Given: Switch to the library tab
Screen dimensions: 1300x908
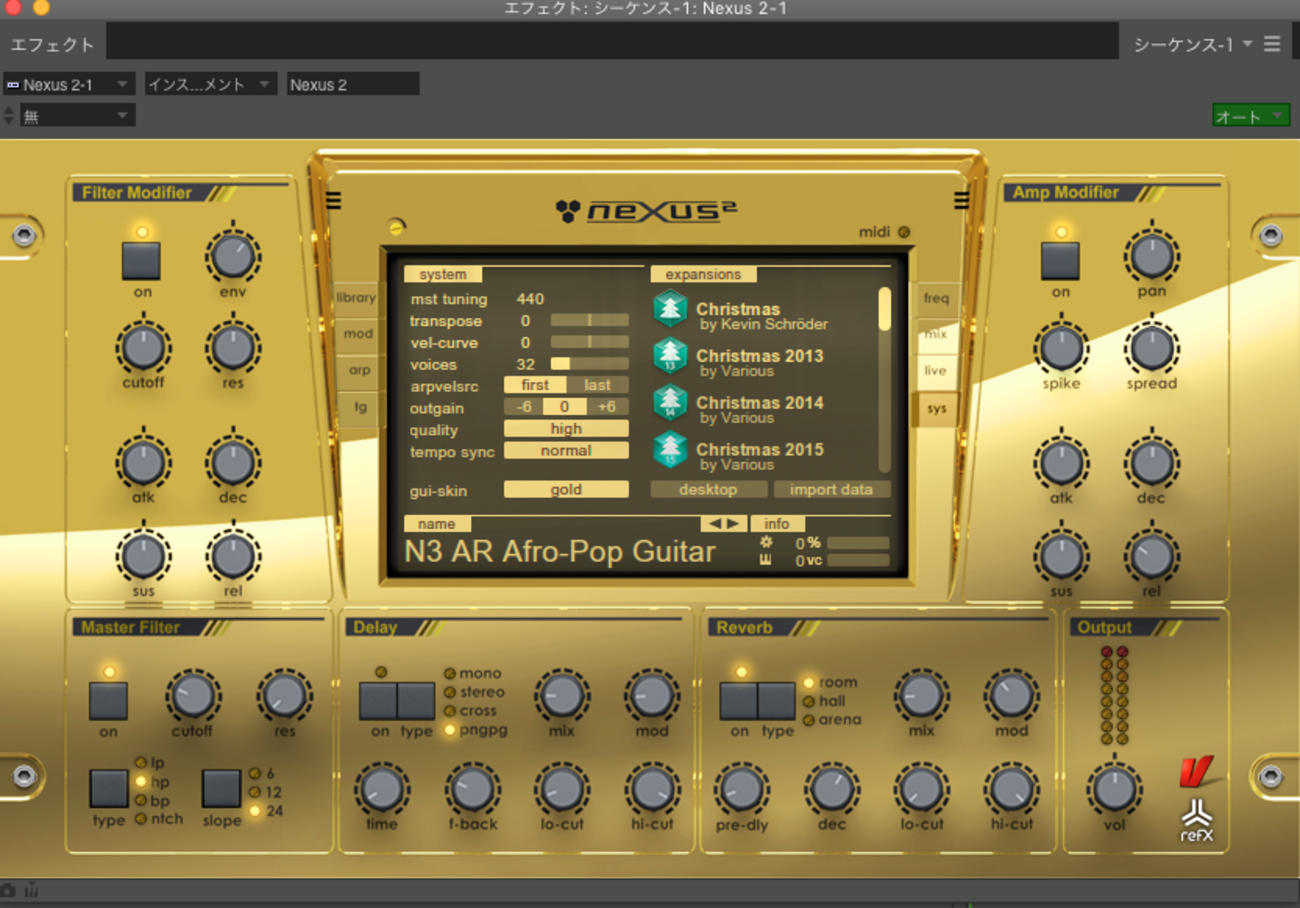Looking at the screenshot, I should pos(356,298).
